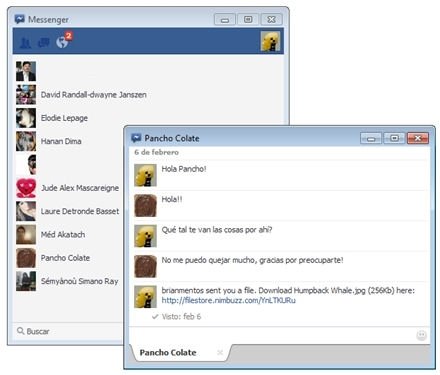This screenshot has height=375, width=440.
Task: Open notifications globe icon with badge 2
Action: pos(63,41)
